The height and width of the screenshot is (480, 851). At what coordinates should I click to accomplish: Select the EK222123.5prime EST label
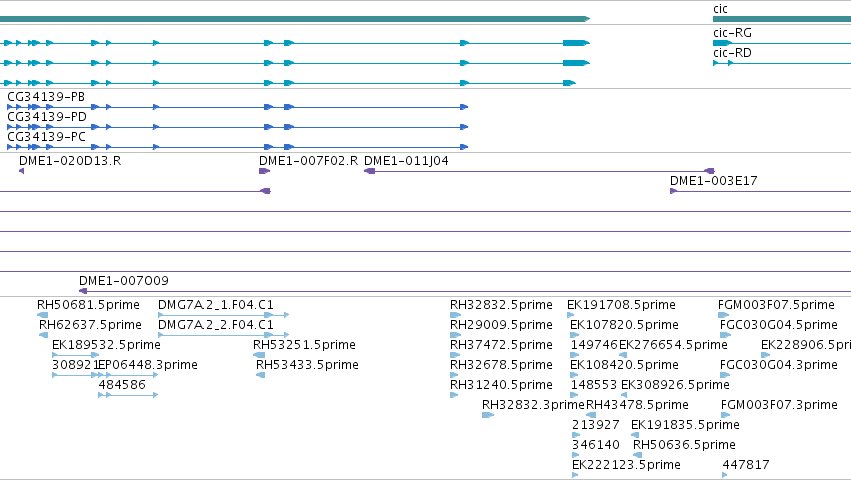[x=626, y=465]
